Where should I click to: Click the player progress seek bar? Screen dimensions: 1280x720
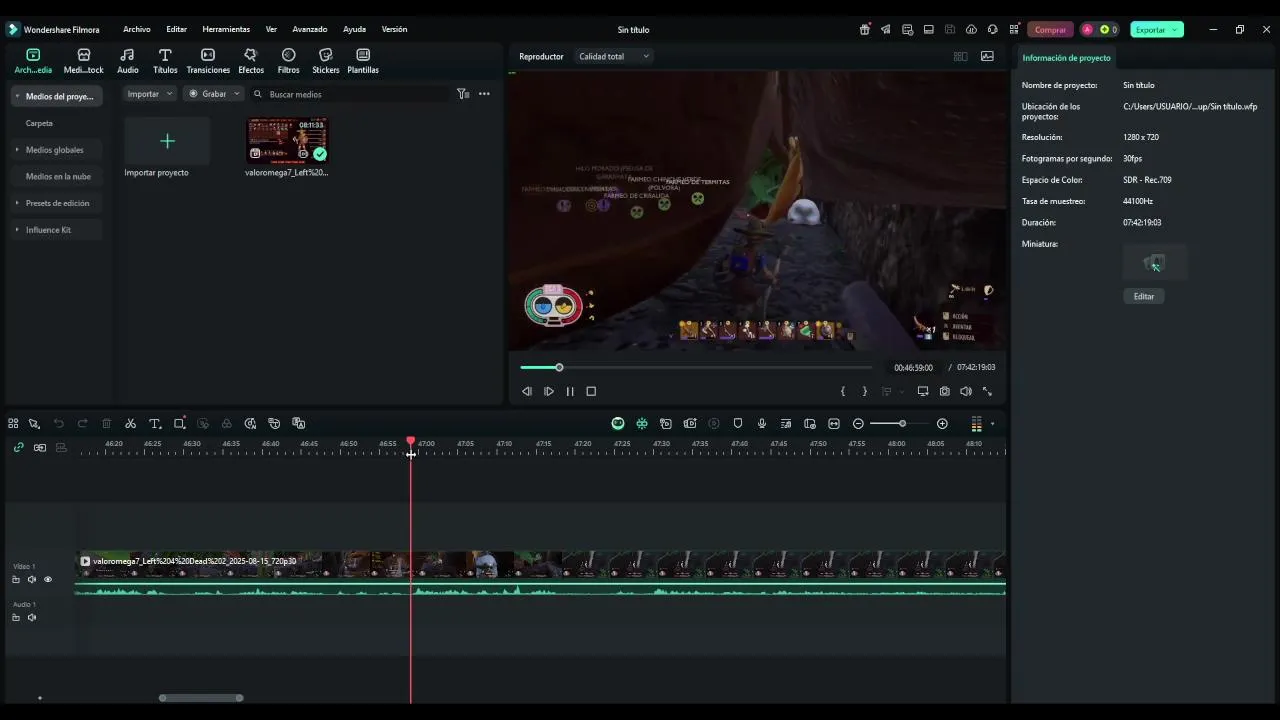click(x=697, y=368)
